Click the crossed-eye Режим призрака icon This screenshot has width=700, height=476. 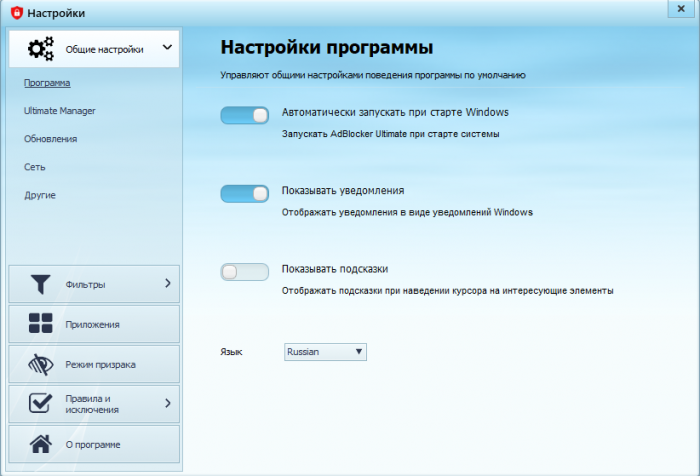[x=40, y=364]
